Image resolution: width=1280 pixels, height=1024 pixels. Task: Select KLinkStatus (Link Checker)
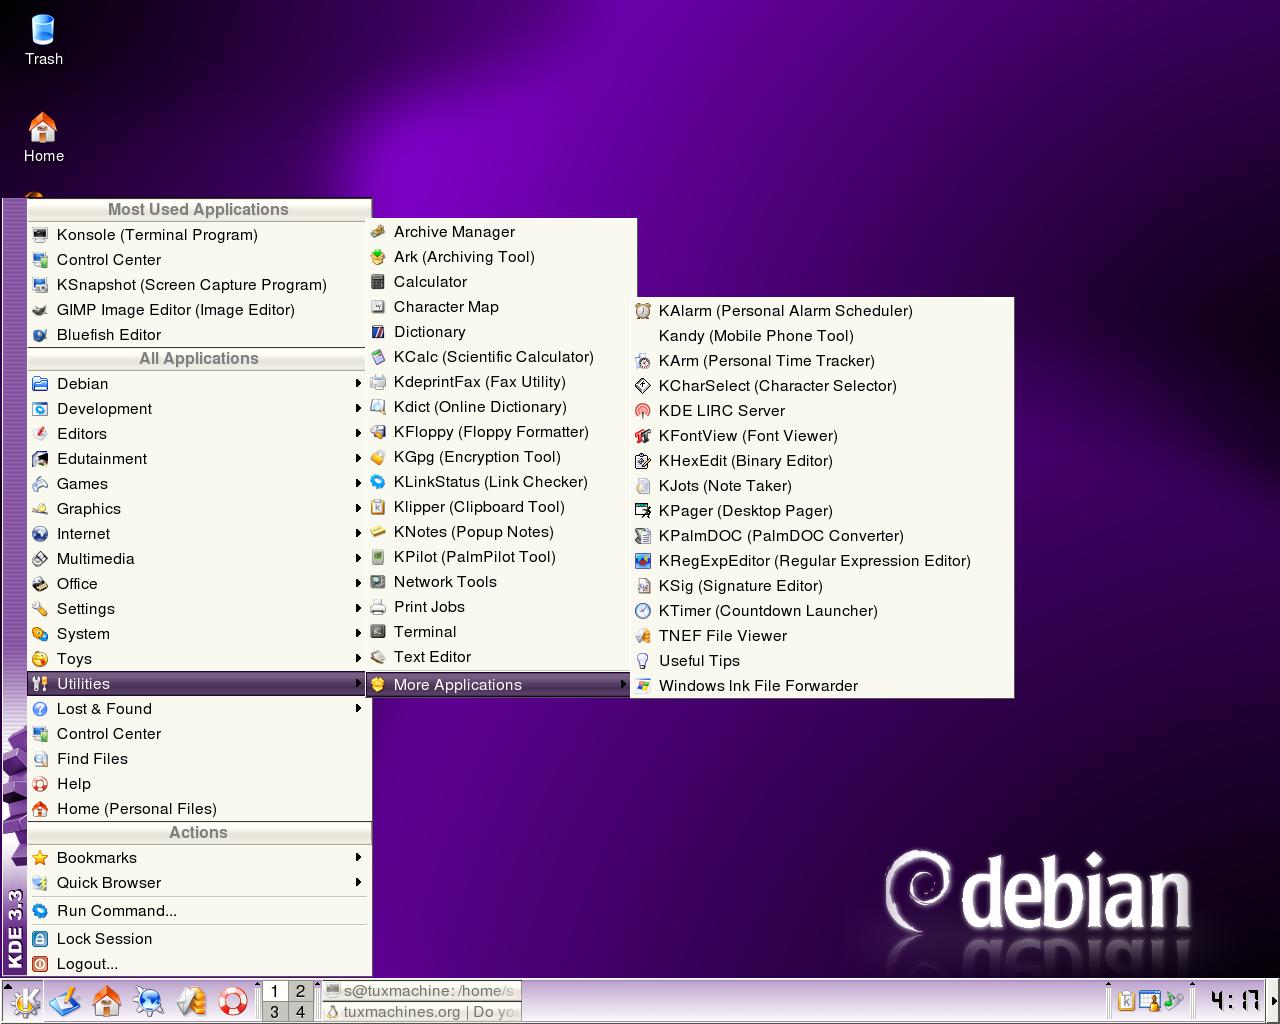[x=500, y=482]
